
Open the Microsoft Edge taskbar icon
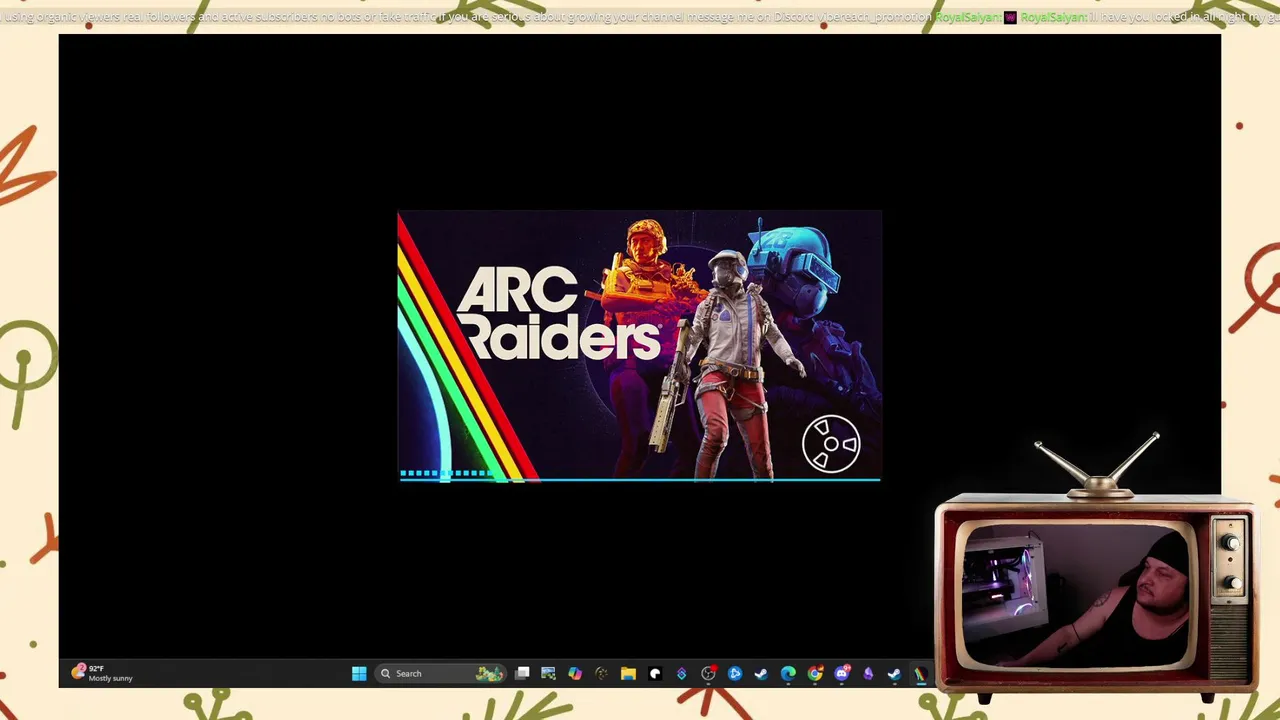pyautogui.click(x=788, y=673)
